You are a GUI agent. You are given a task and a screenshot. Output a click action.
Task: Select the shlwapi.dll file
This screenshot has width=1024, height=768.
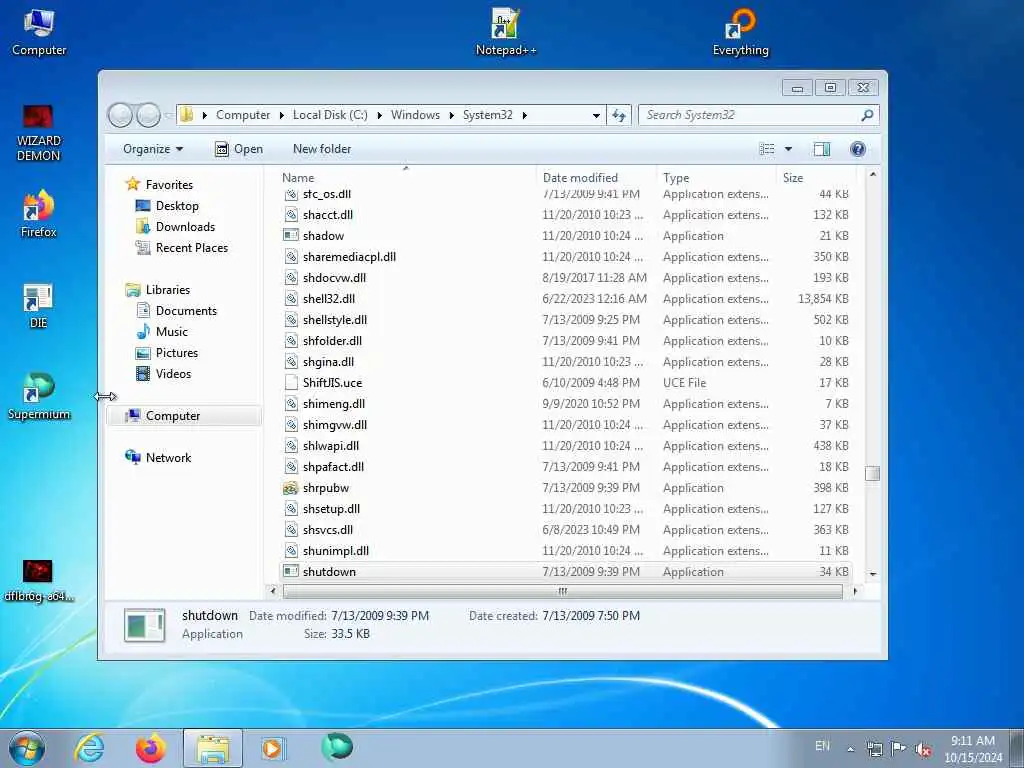[x=566, y=446]
